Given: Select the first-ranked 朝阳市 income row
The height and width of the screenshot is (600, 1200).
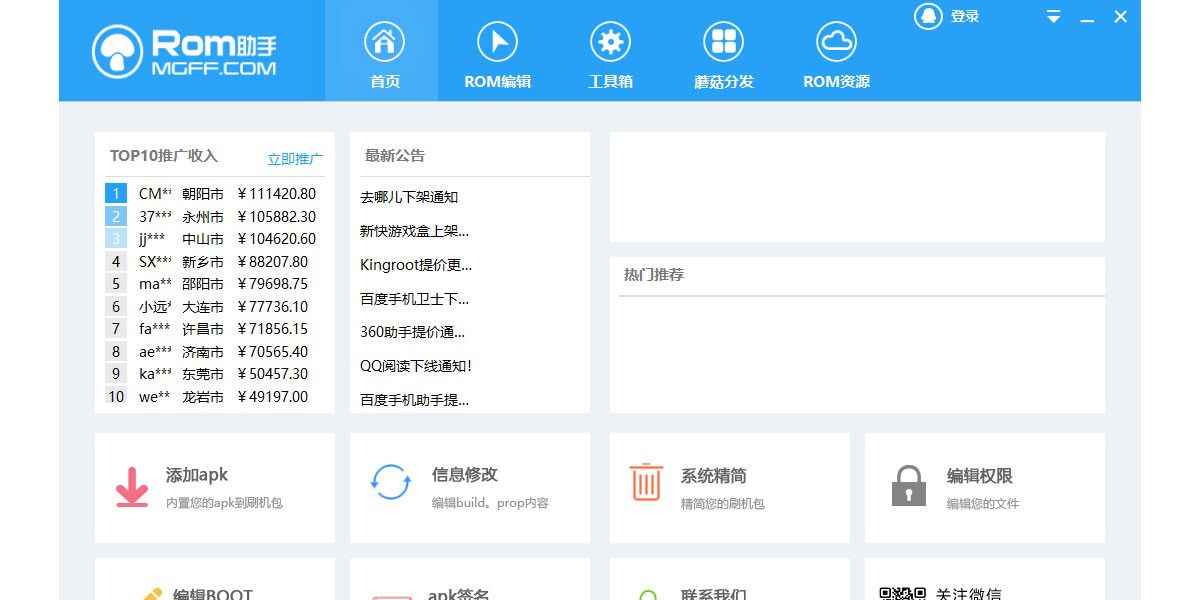Looking at the screenshot, I should [214, 194].
